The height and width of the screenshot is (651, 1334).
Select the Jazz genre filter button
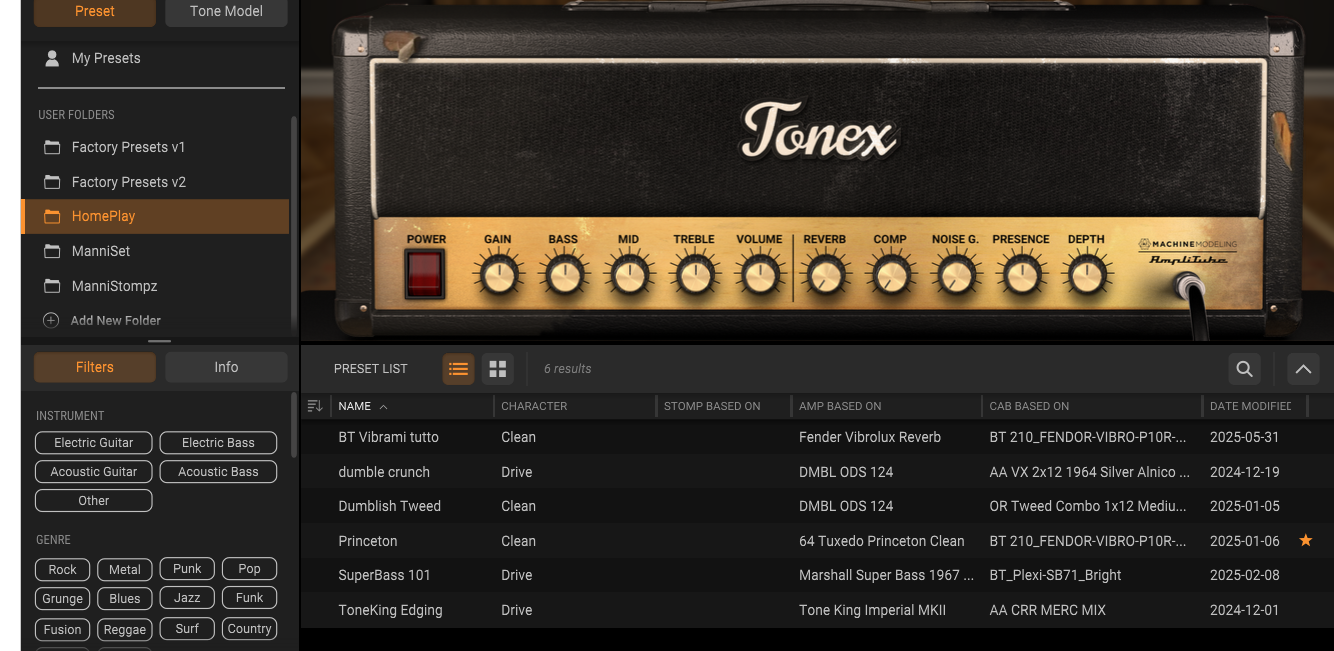coord(187,598)
